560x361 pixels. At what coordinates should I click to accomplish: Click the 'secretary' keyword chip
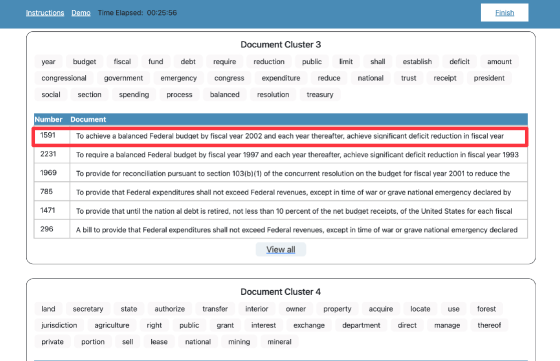[x=88, y=309]
